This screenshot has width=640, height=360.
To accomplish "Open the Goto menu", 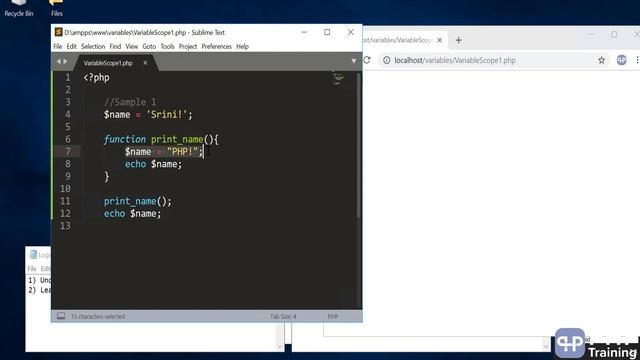I will 149,47.
